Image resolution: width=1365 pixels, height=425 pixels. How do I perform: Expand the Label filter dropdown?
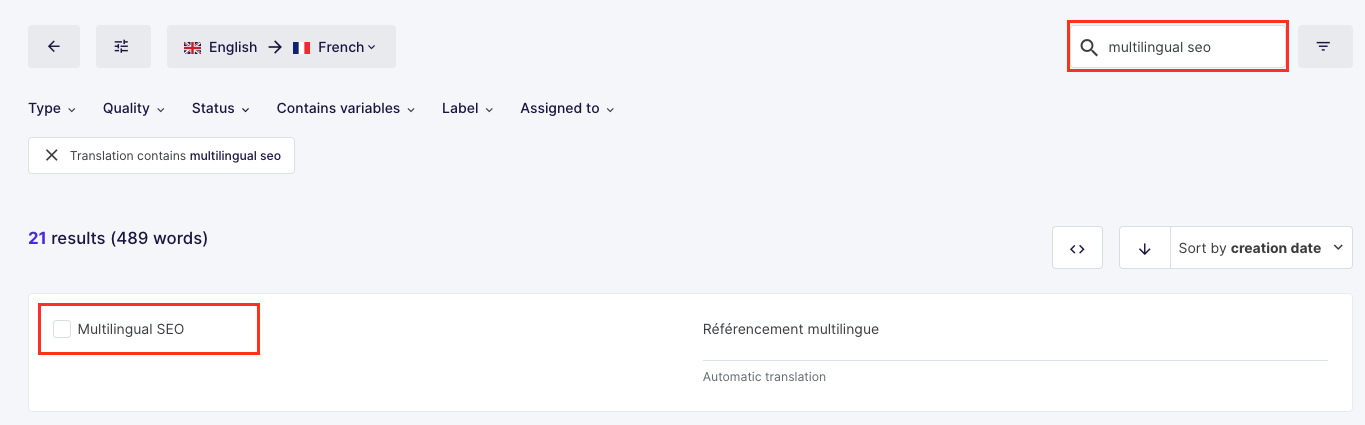[x=468, y=108]
